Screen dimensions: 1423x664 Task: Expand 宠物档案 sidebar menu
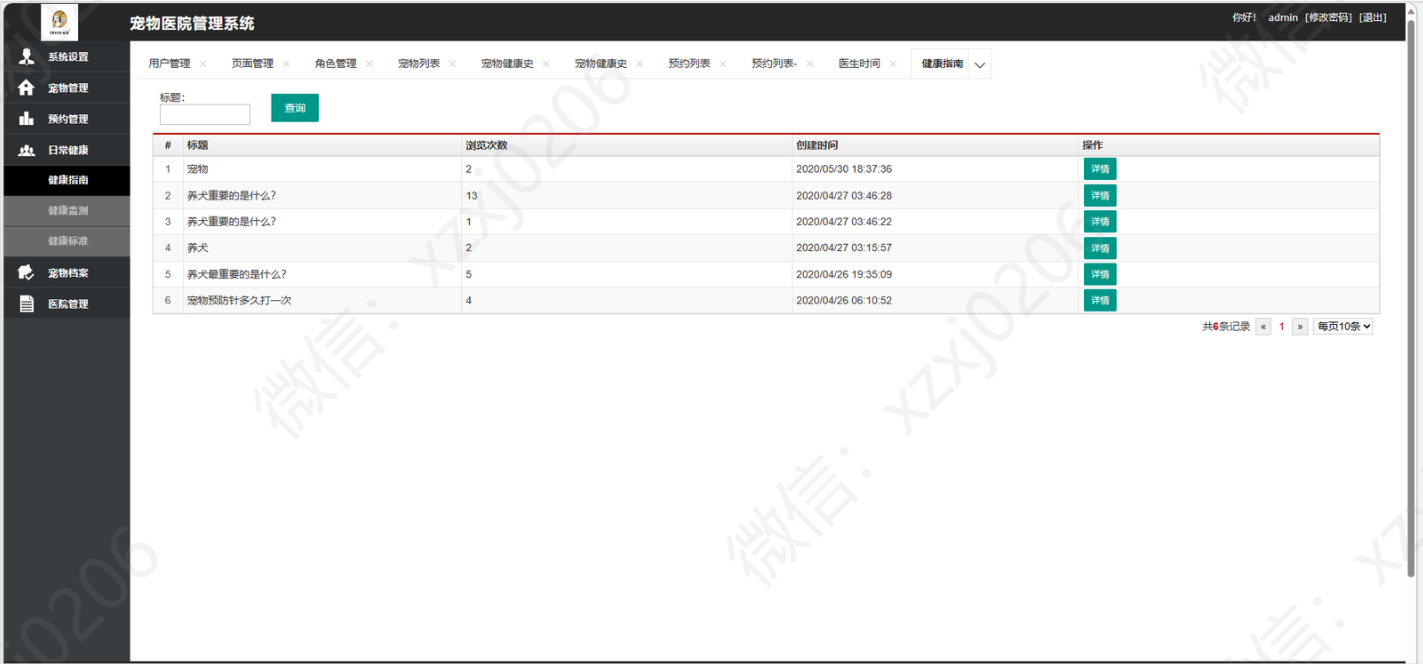[x=66, y=273]
